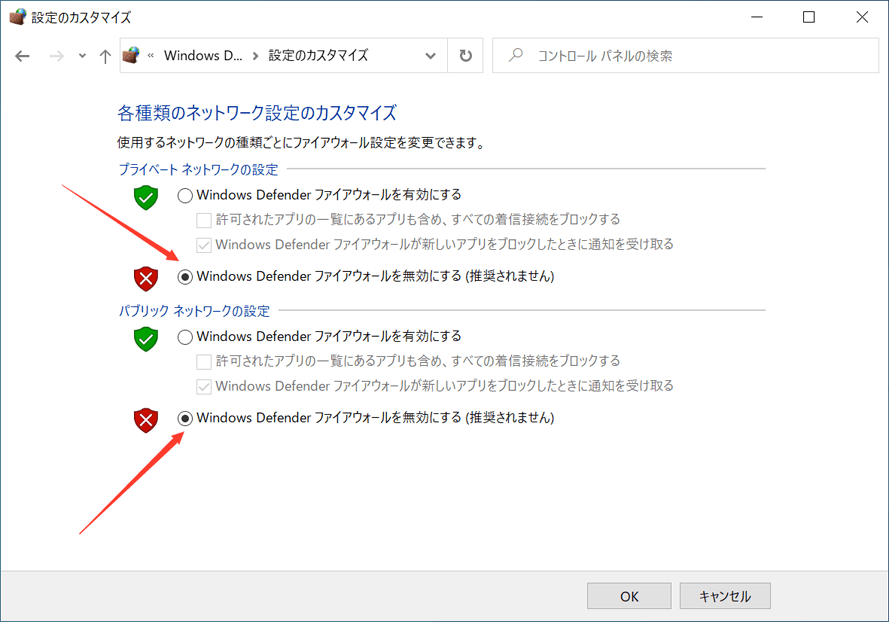Expand the breadcrumb overflow chevron
This screenshot has width=889, height=622.
pos(151,56)
